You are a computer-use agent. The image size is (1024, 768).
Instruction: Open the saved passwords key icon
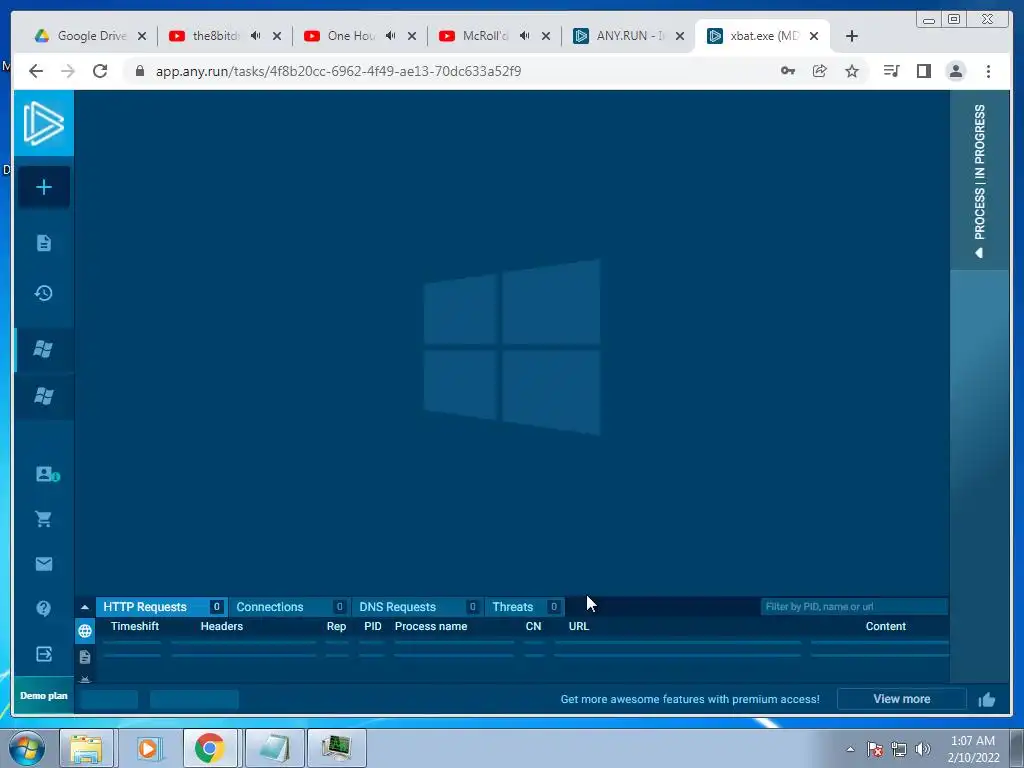click(x=788, y=71)
